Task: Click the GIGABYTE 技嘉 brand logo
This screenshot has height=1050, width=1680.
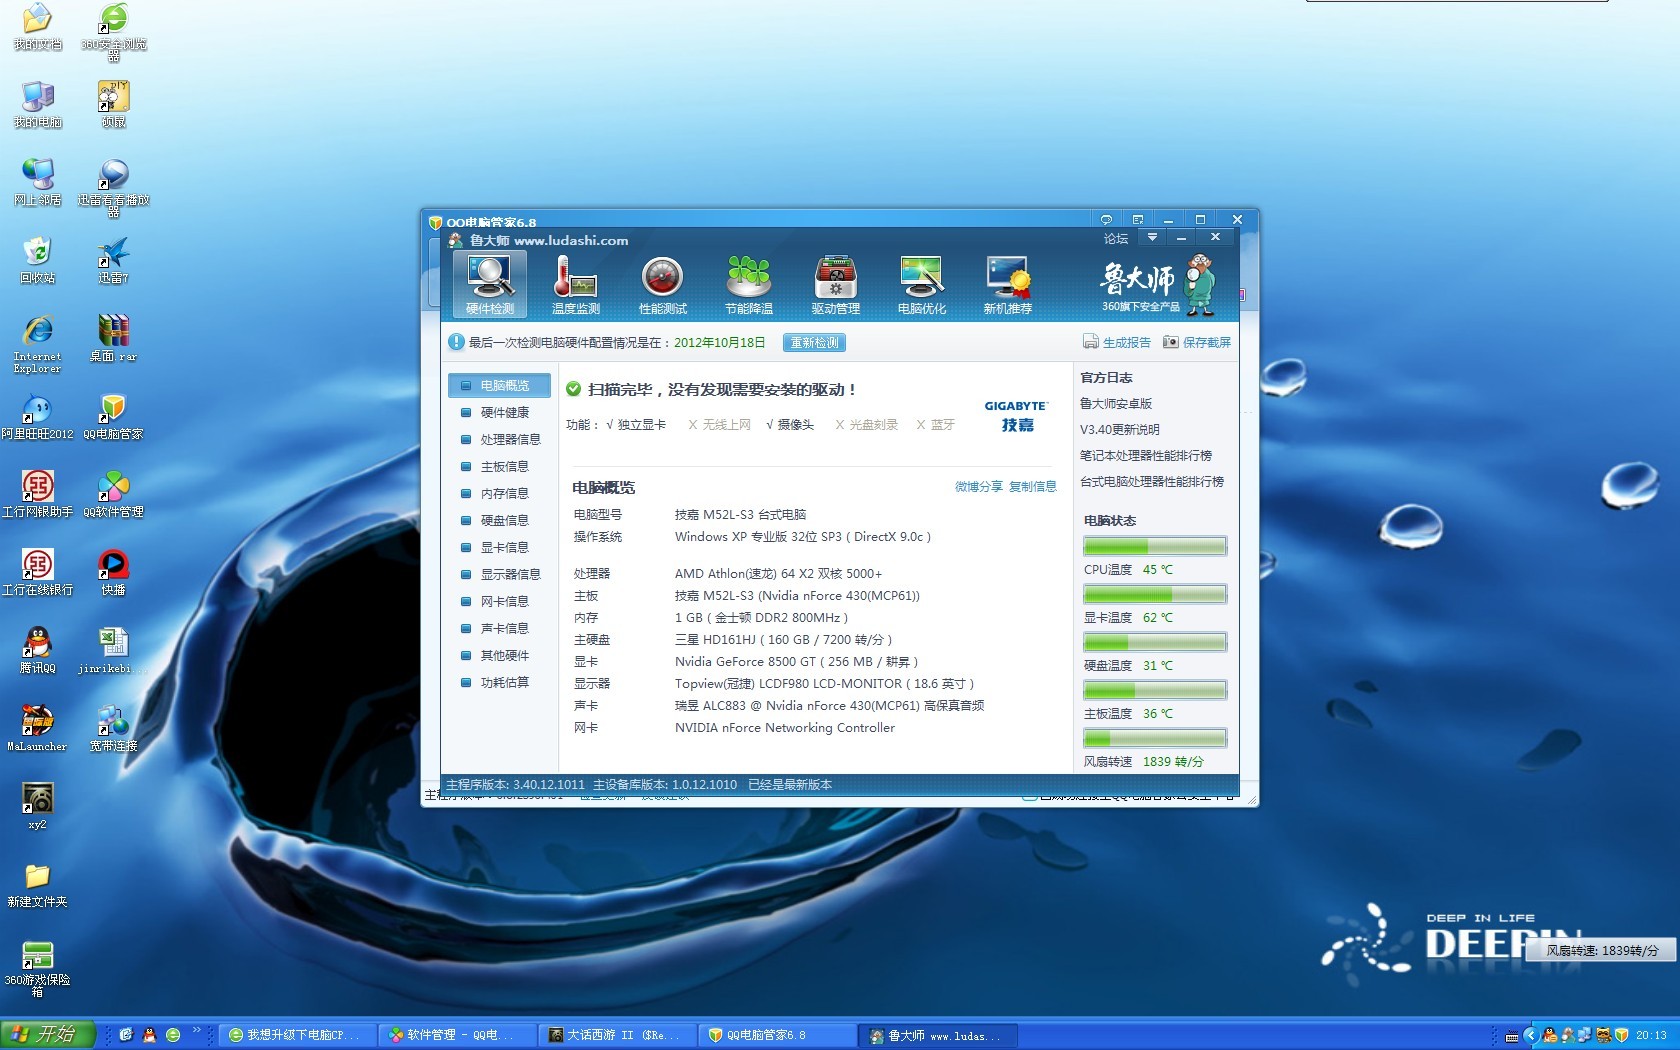Action: (1016, 416)
